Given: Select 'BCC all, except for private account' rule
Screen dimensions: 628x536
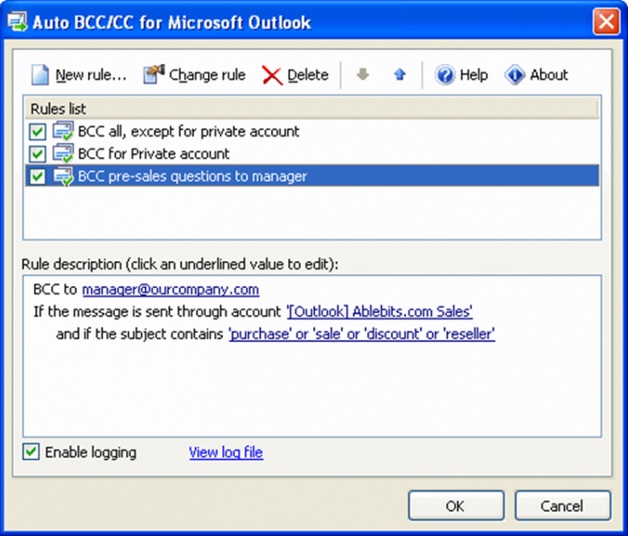Looking at the screenshot, I should point(188,131).
